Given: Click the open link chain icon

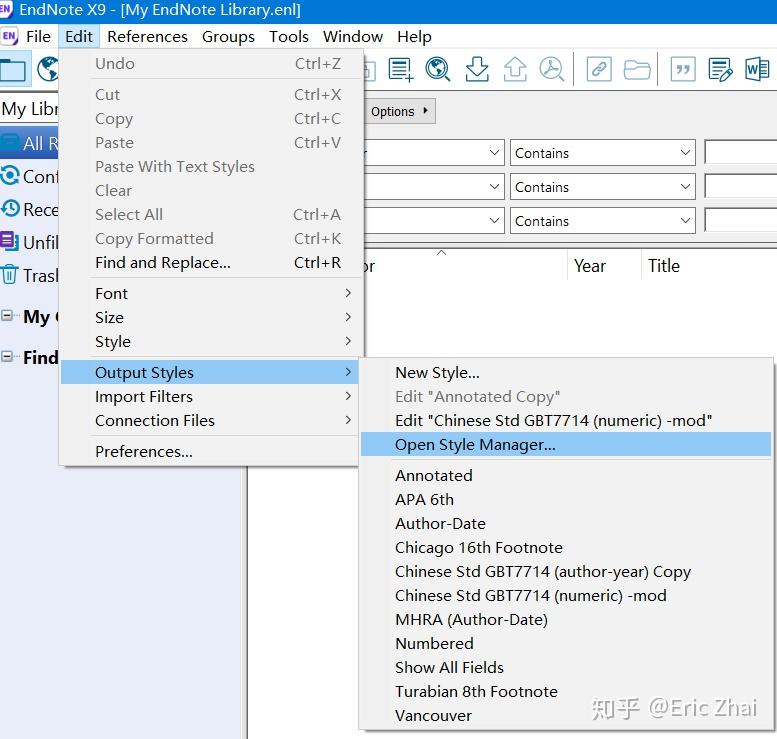Looking at the screenshot, I should 599,69.
